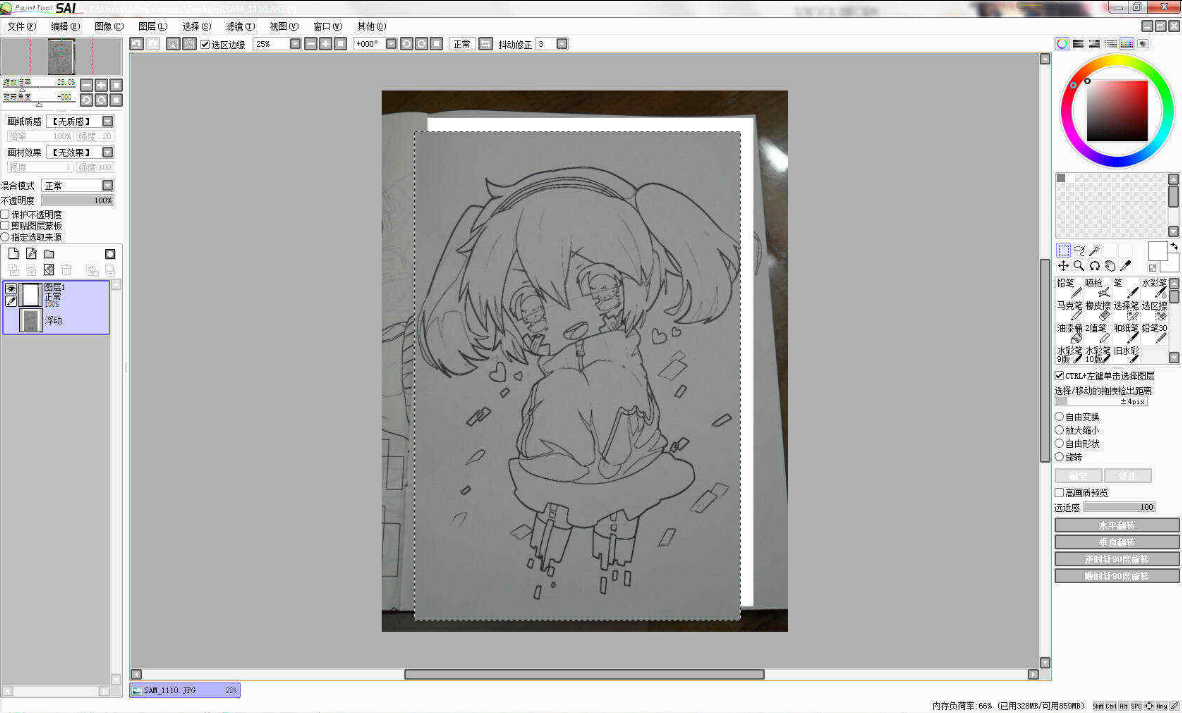Open the 文件 File menu
The height and width of the screenshot is (713, 1182).
point(21,26)
